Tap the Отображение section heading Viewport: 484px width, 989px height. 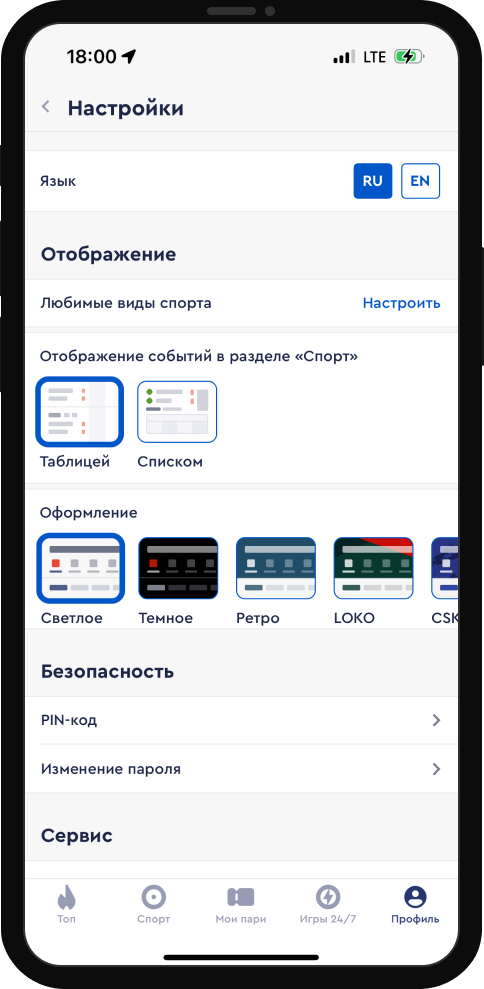pyautogui.click(x=109, y=255)
